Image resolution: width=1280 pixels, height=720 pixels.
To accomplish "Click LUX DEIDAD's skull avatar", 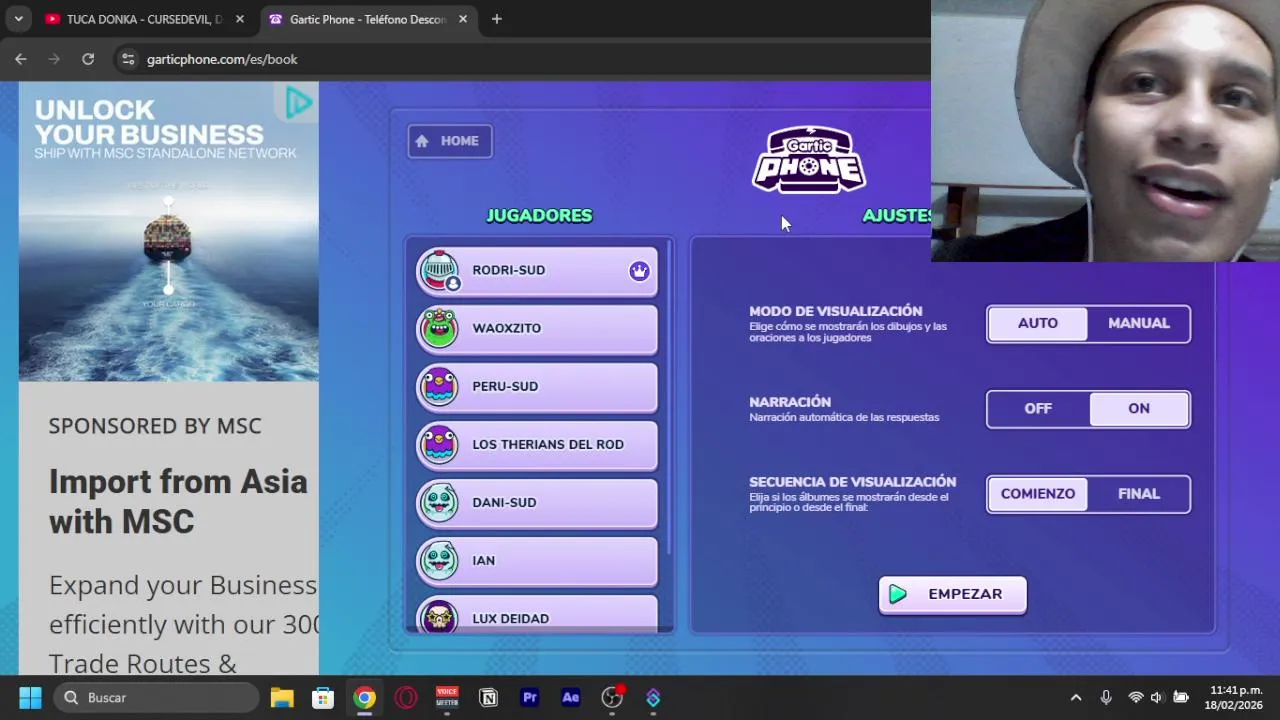I will tap(439, 616).
